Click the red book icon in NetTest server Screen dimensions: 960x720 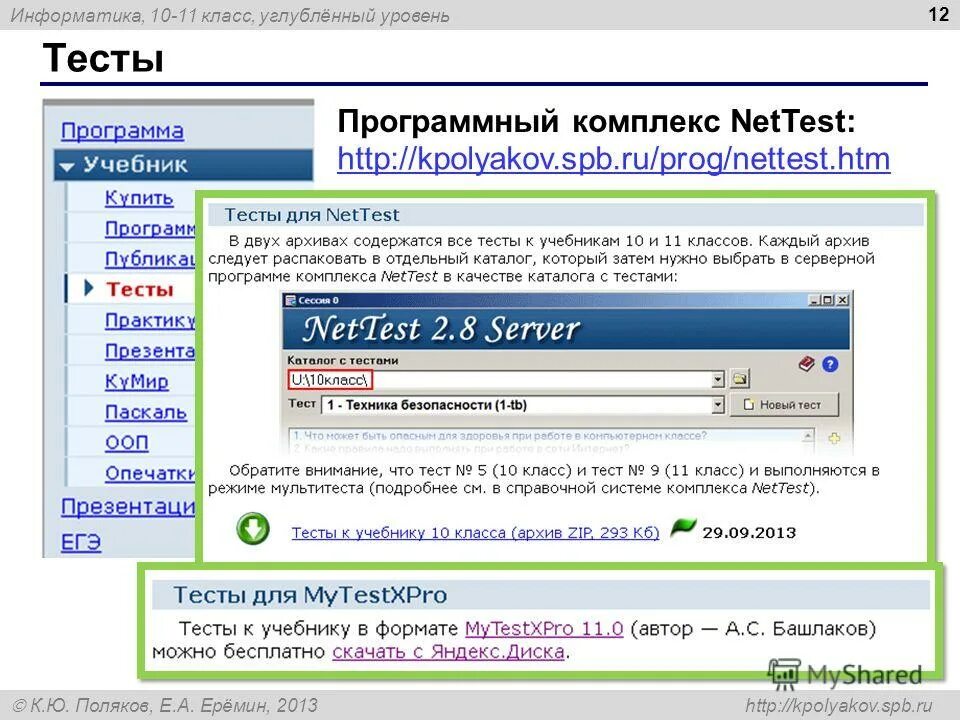coord(806,365)
